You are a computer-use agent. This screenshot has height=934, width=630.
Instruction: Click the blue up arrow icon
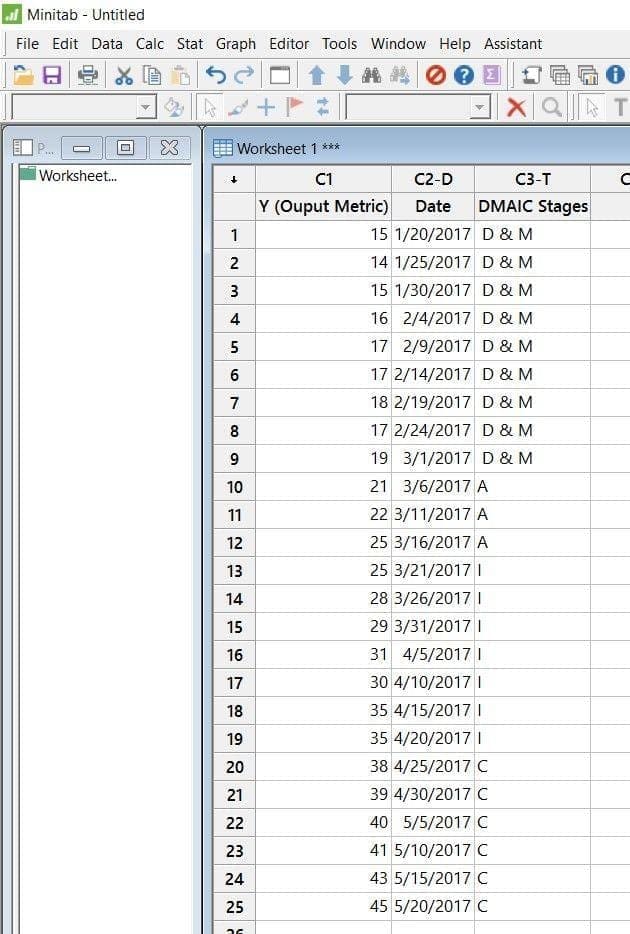coord(317,75)
